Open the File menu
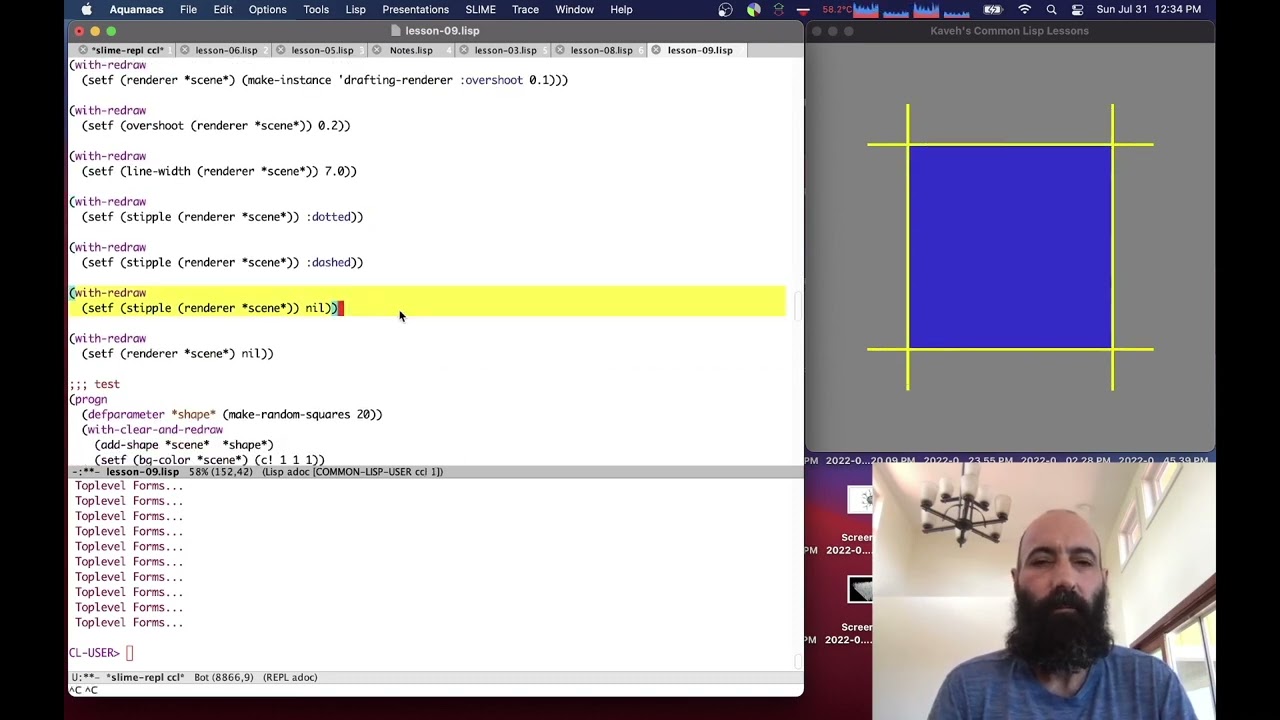The image size is (1280, 720). (x=188, y=9)
